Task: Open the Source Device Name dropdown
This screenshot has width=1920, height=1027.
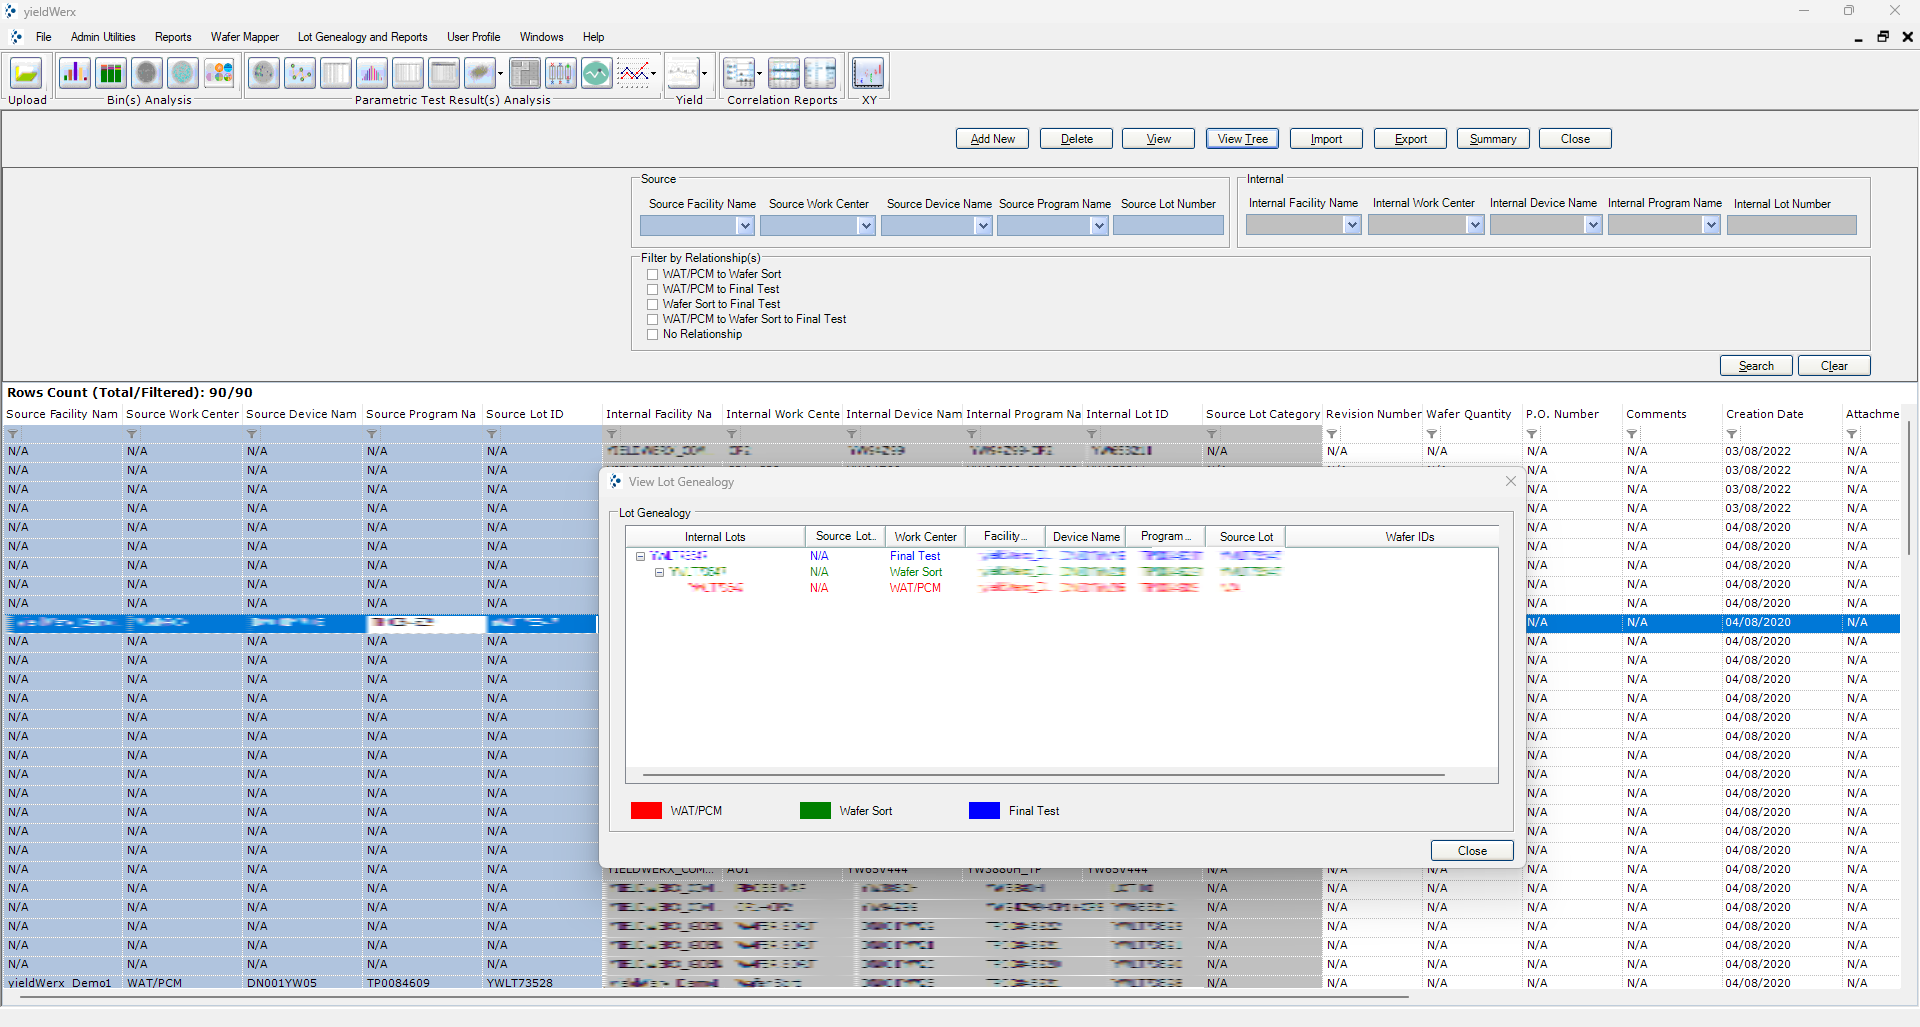Action: 982,226
